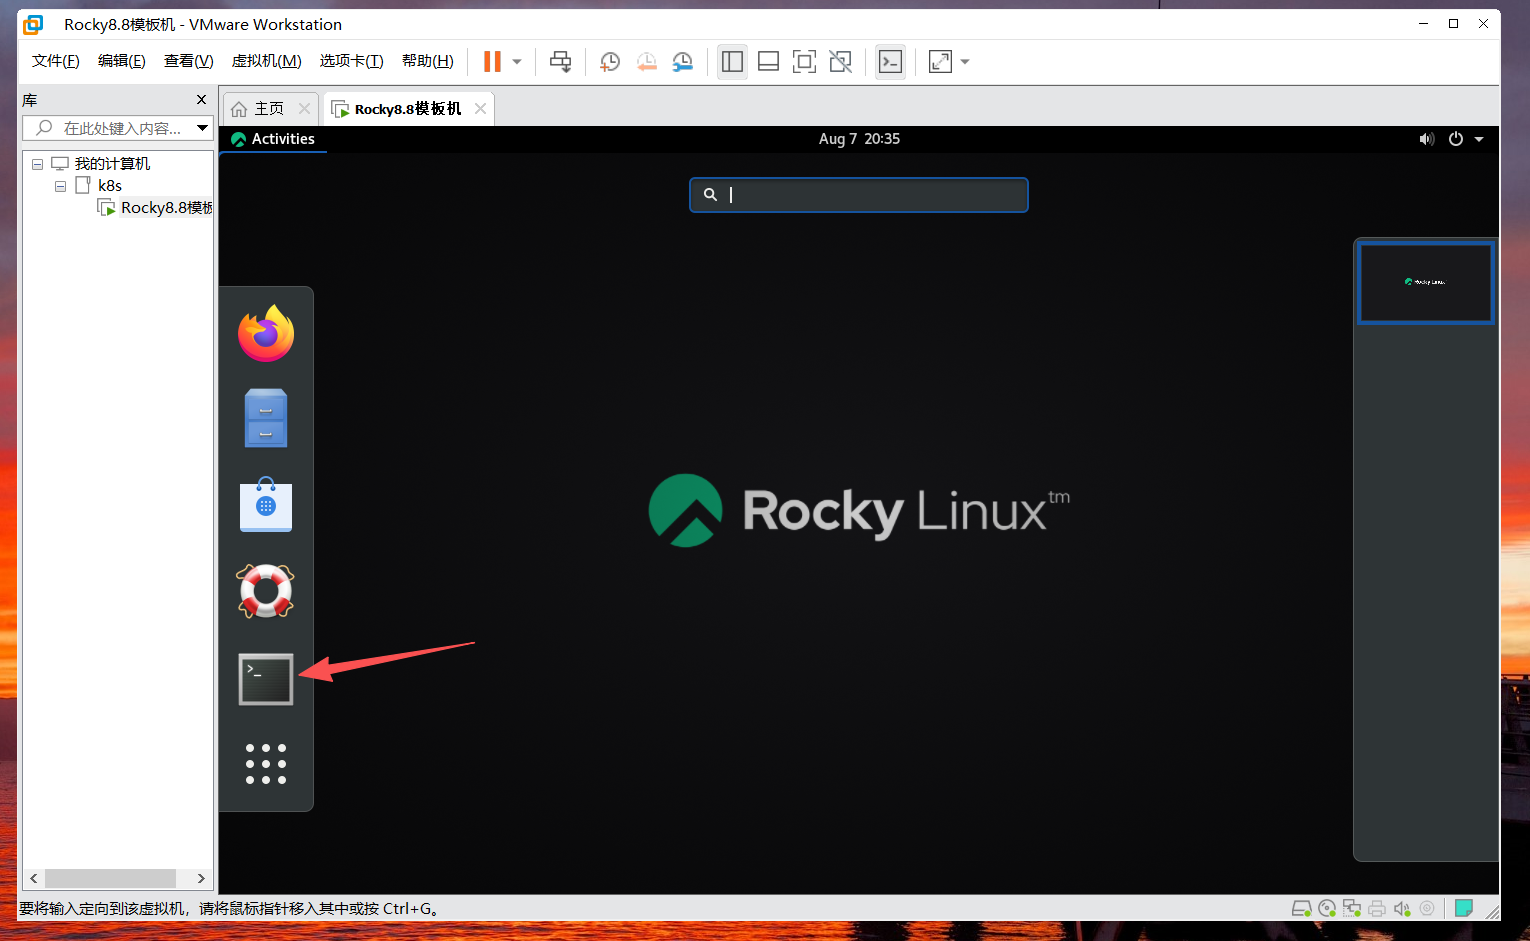Open the library search filter dropdown
This screenshot has height=941, width=1530.
point(203,128)
